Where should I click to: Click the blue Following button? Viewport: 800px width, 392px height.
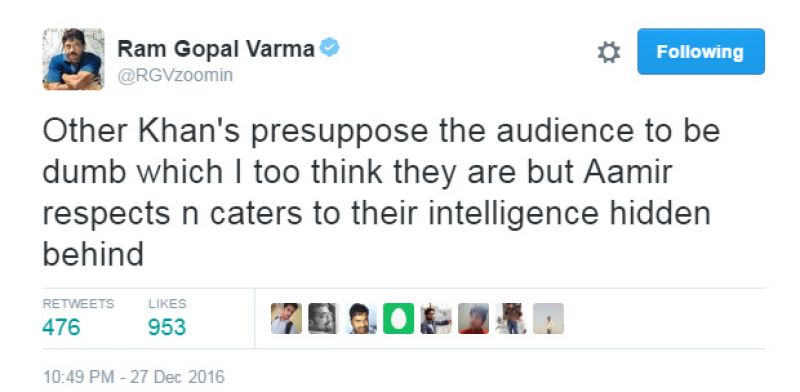click(x=701, y=52)
